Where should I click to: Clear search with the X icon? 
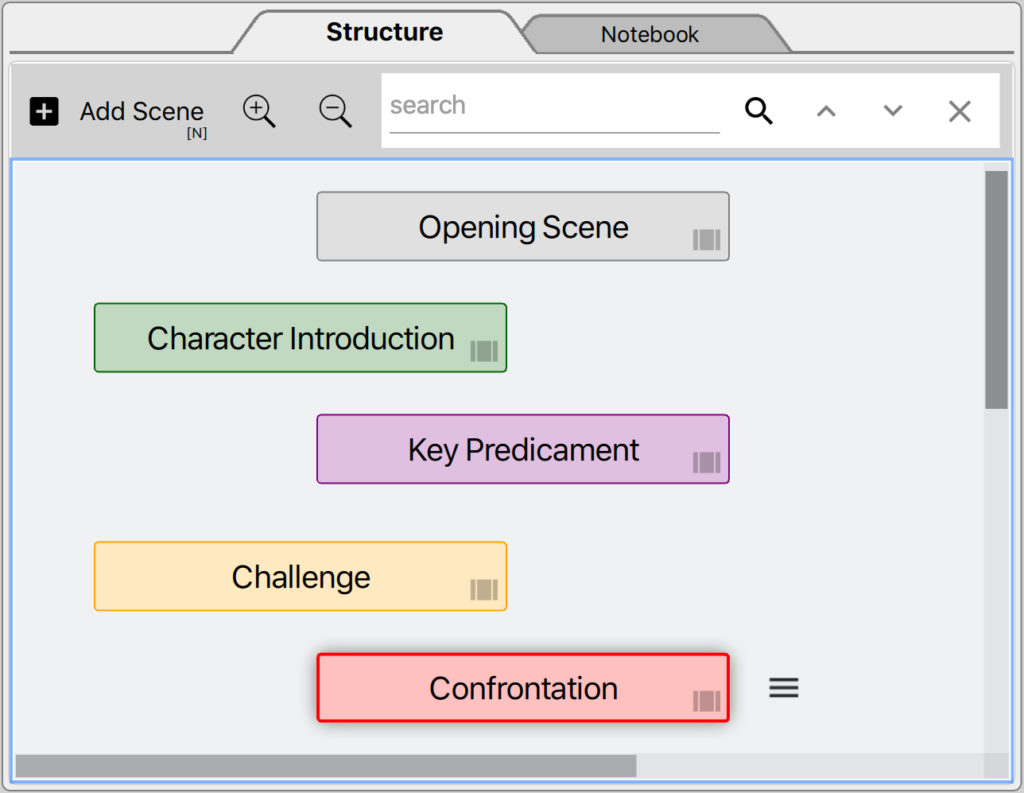point(959,112)
